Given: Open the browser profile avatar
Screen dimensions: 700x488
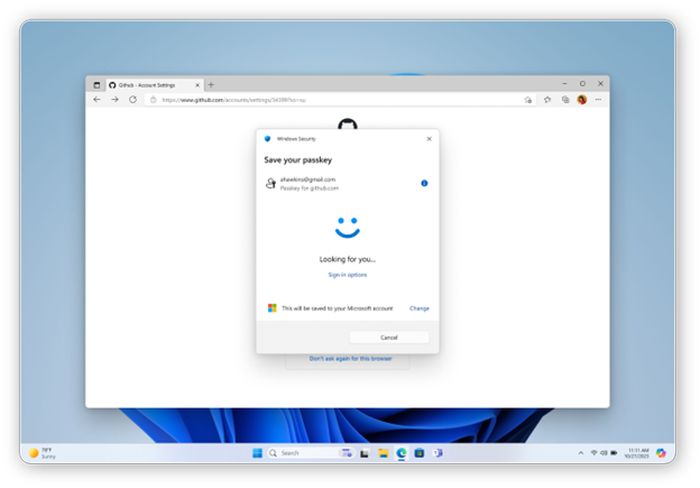Looking at the screenshot, I should coord(582,100).
